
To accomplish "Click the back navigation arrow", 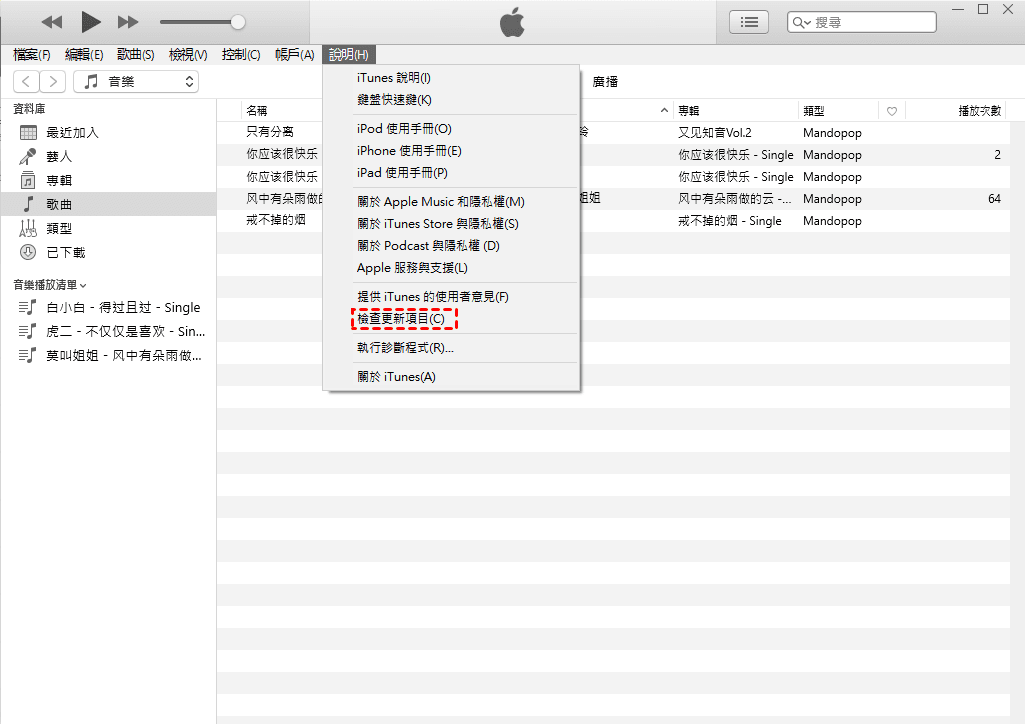I will (x=25, y=82).
